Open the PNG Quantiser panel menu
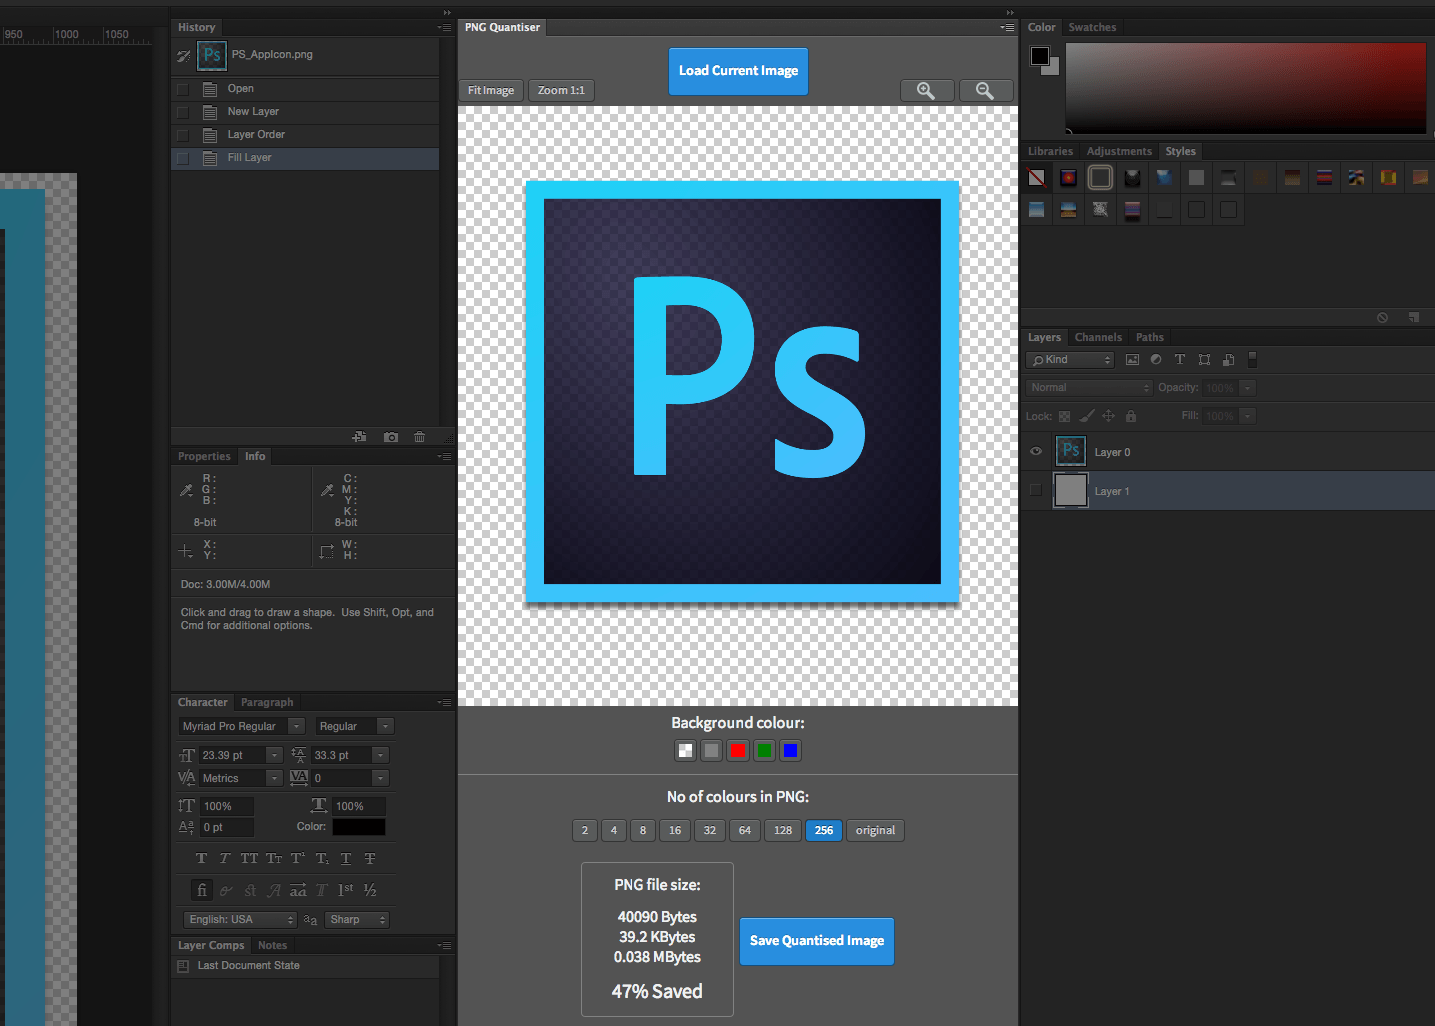This screenshot has width=1435, height=1026. pyautogui.click(x=1007, y=27)
